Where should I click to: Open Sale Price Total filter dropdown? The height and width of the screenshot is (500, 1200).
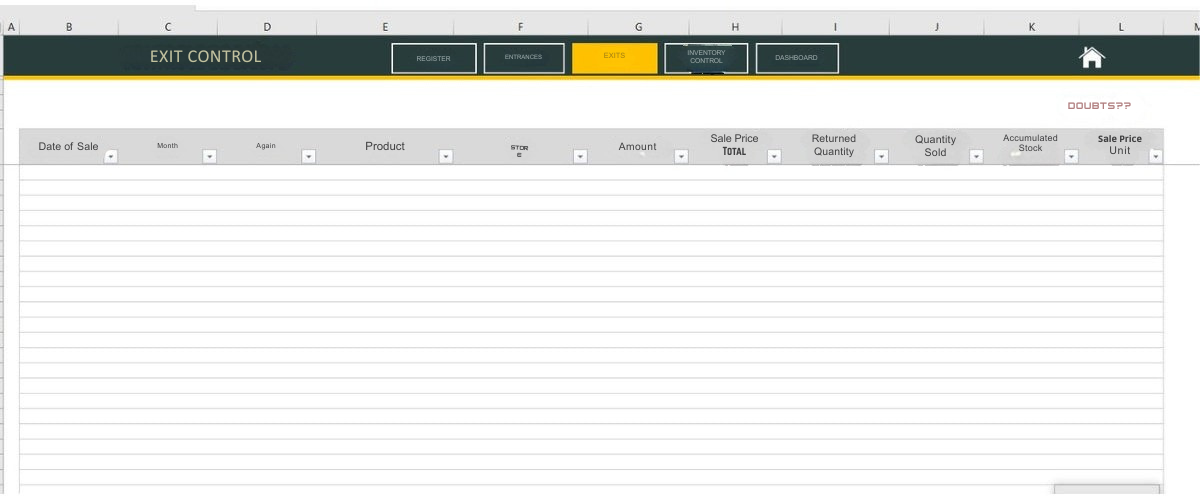tap(773, 156)
